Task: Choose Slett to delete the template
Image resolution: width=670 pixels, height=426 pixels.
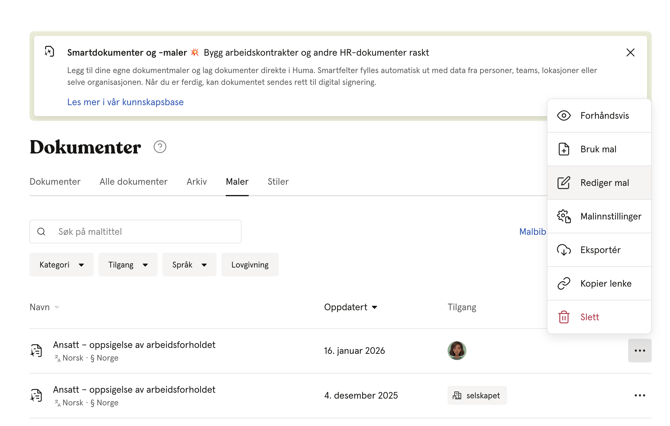Action: click(599, 317)
